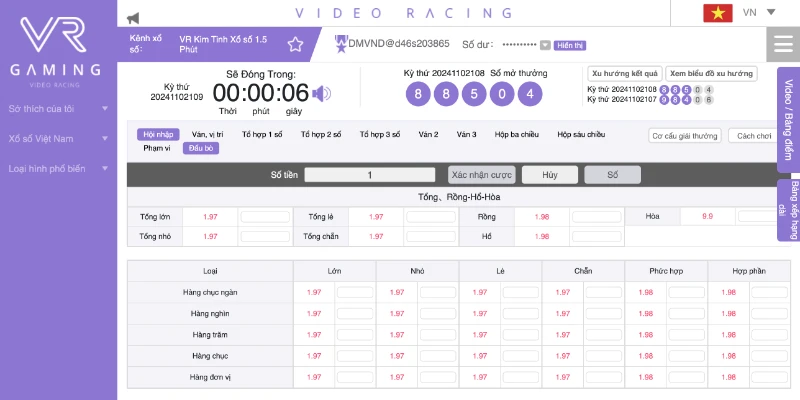Image resolution: width=800 pixels, height=400 pixels.
Task: Switch to Tổ hợp 2 số tab
Action: (320, 134)
